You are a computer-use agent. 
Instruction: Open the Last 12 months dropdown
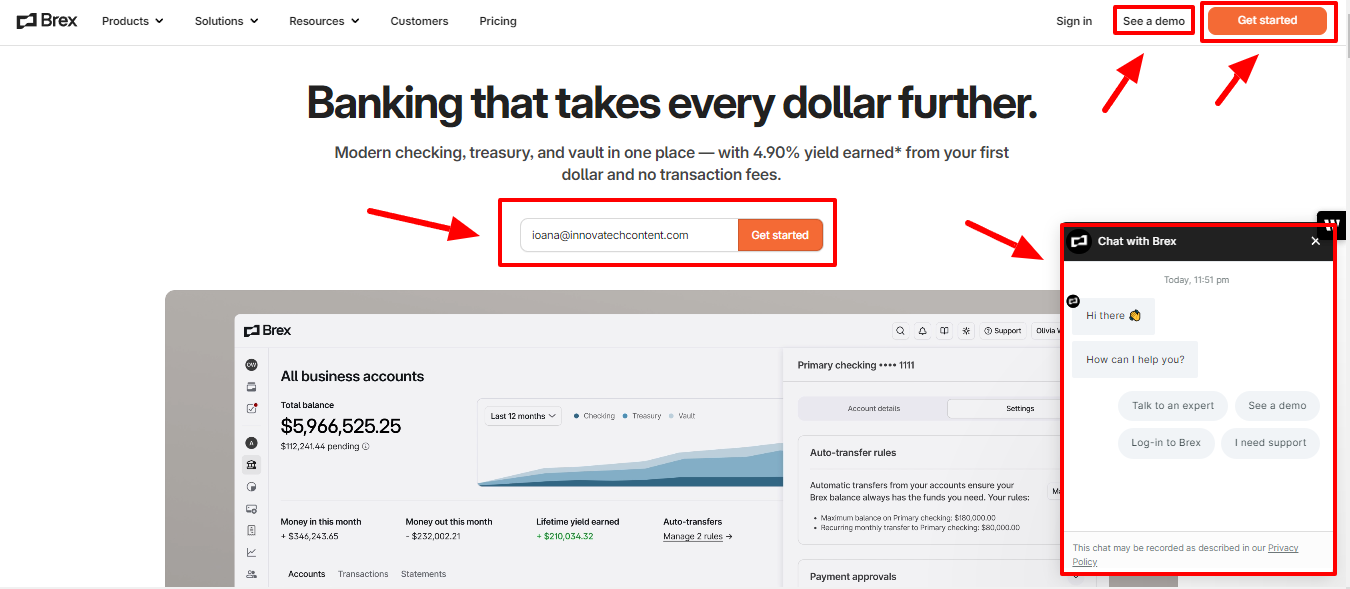524,416
